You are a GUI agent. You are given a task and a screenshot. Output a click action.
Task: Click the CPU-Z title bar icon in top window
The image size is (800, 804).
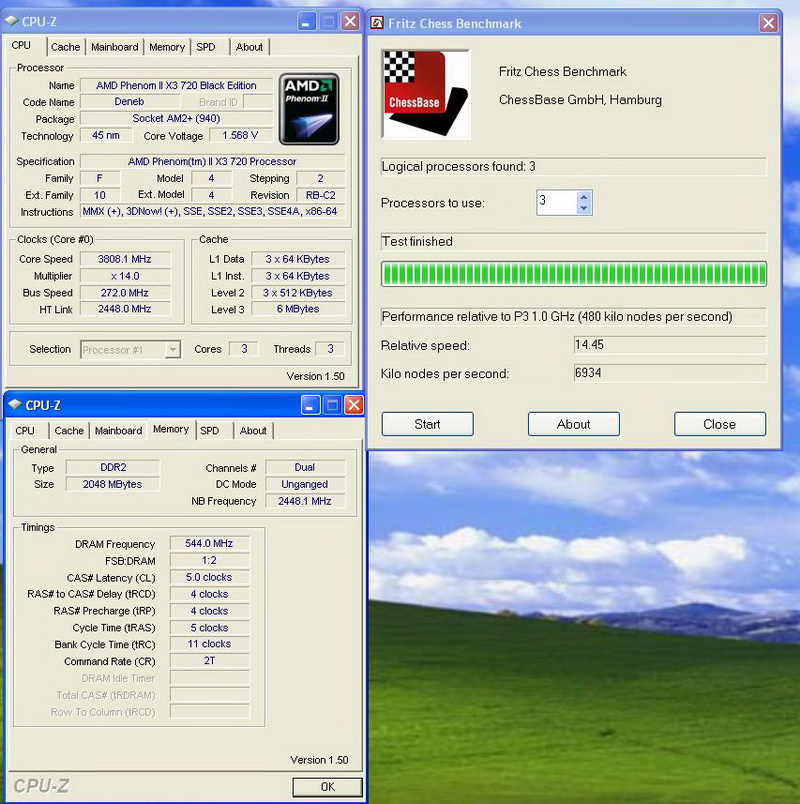tap(11, 21)
